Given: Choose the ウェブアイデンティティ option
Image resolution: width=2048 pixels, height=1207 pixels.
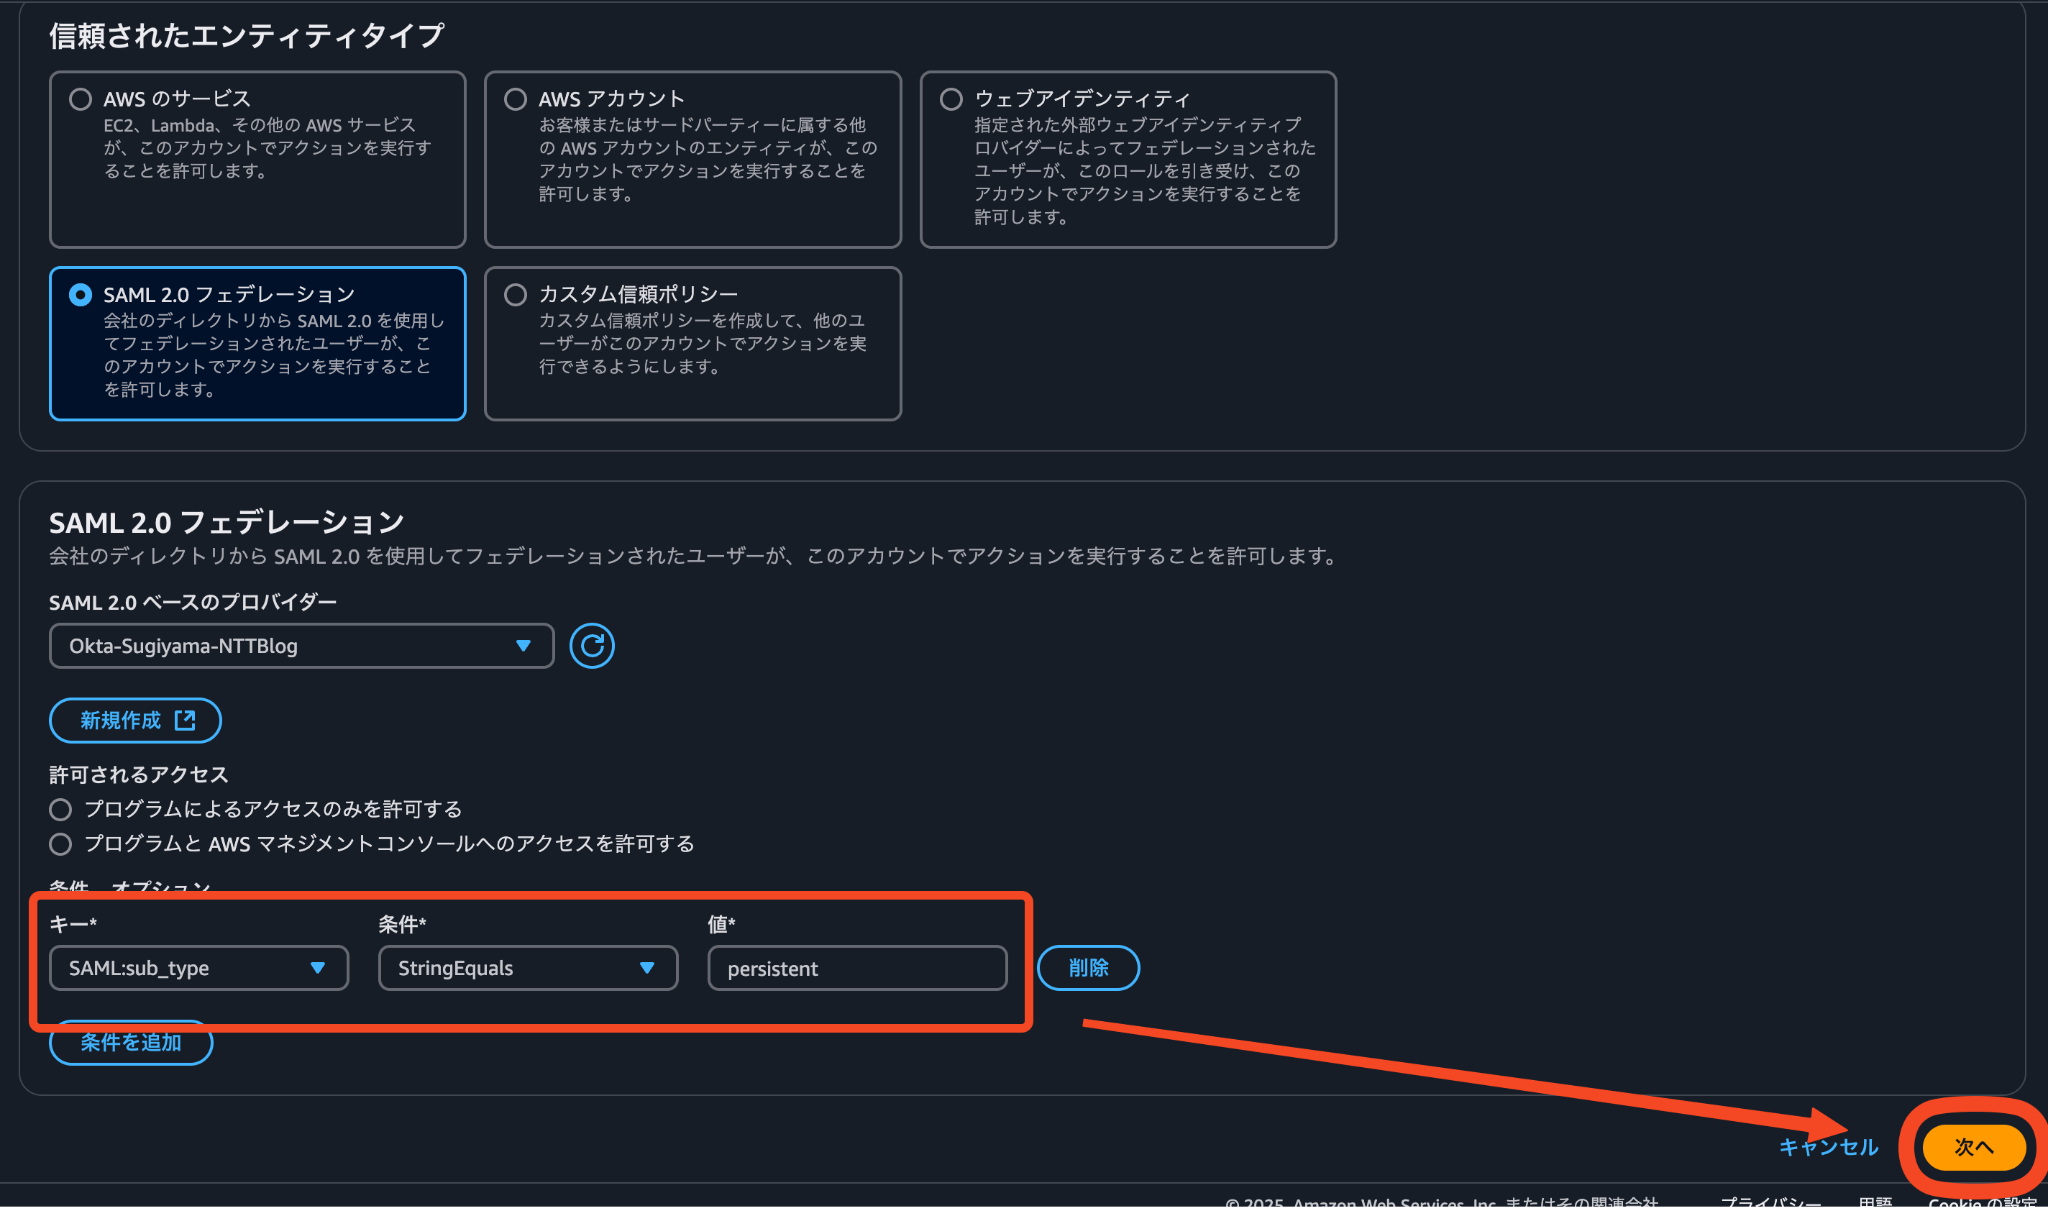Looking at the screenshot, I should click(x=951, y=99).
